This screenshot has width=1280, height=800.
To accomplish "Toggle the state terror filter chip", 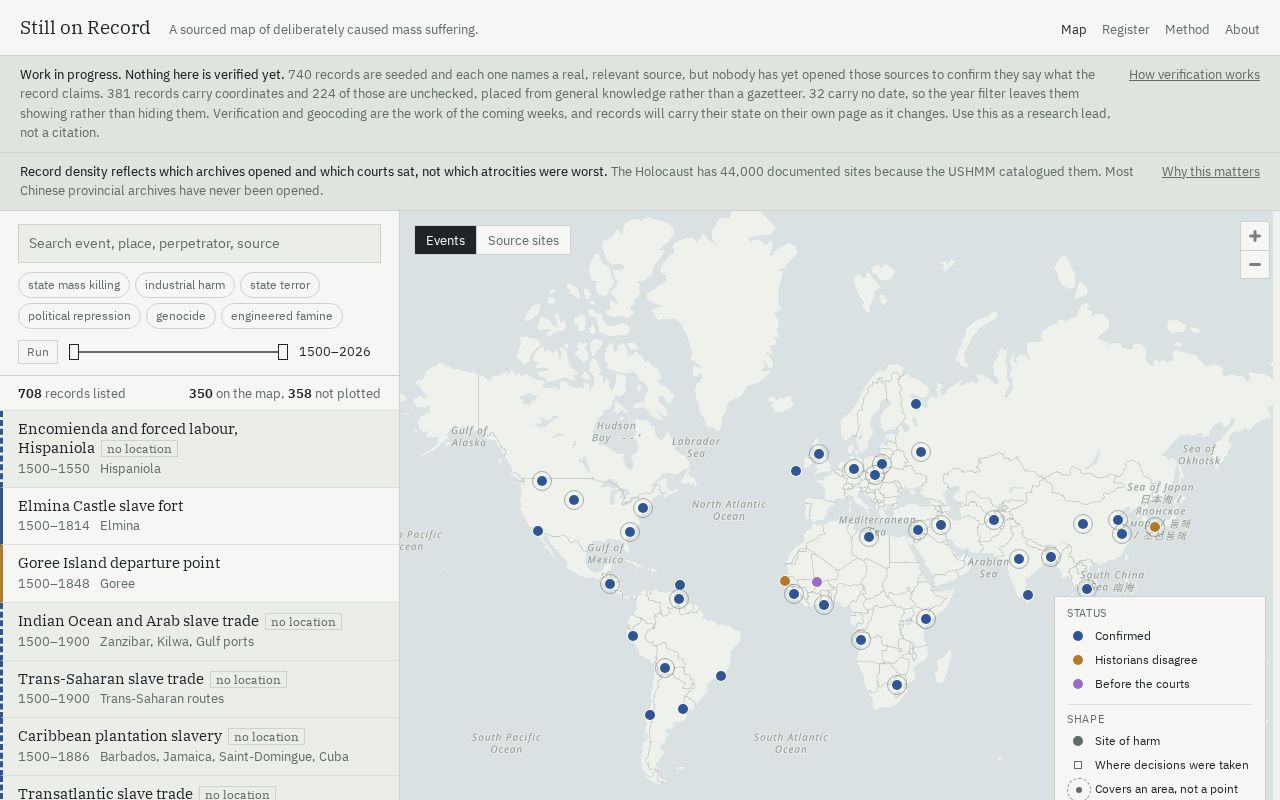I will [x=280, y=285].
